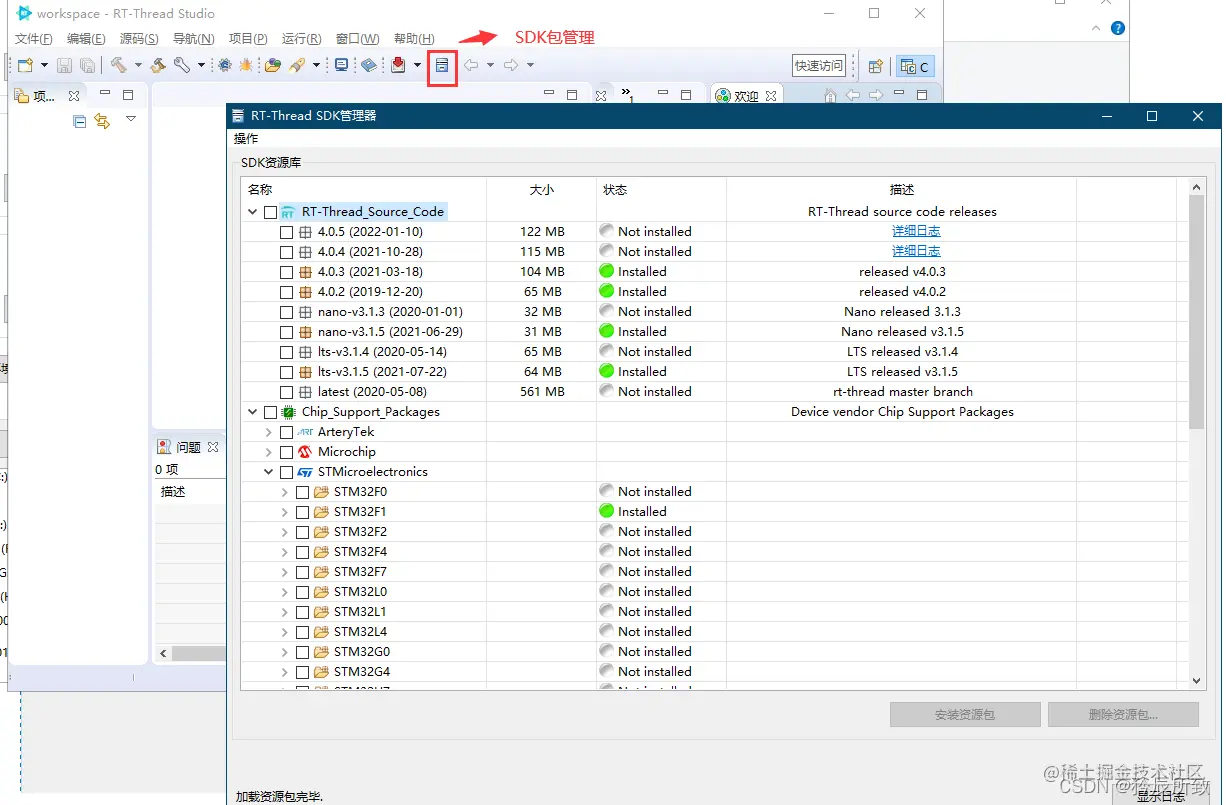The height and width of the screenshot is (805, 1226).
Task: Open the SDK manager toolbar icon
Action: 442,65
